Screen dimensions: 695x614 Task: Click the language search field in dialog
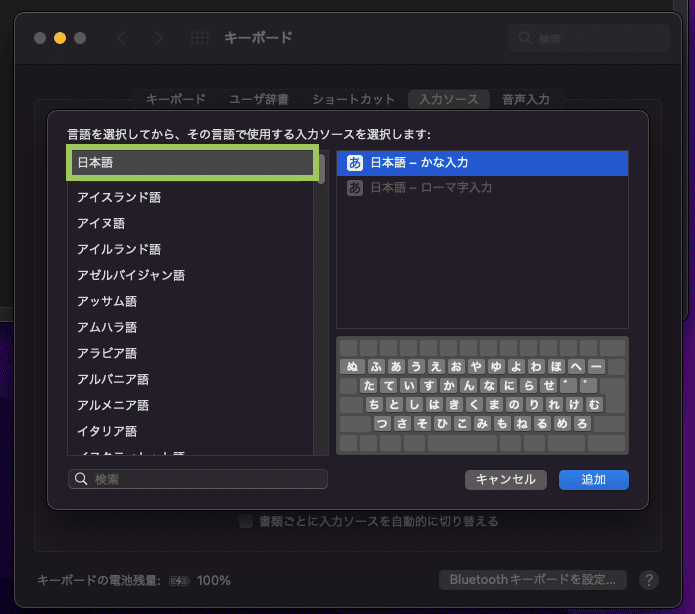198,479
